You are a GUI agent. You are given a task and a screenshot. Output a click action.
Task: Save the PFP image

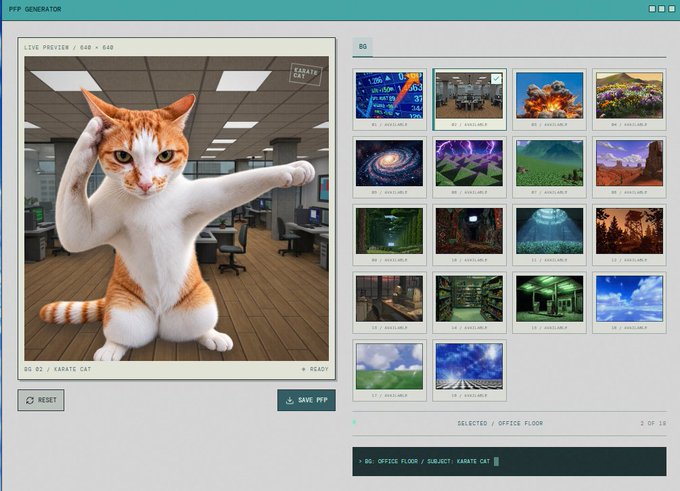(306, 400)
